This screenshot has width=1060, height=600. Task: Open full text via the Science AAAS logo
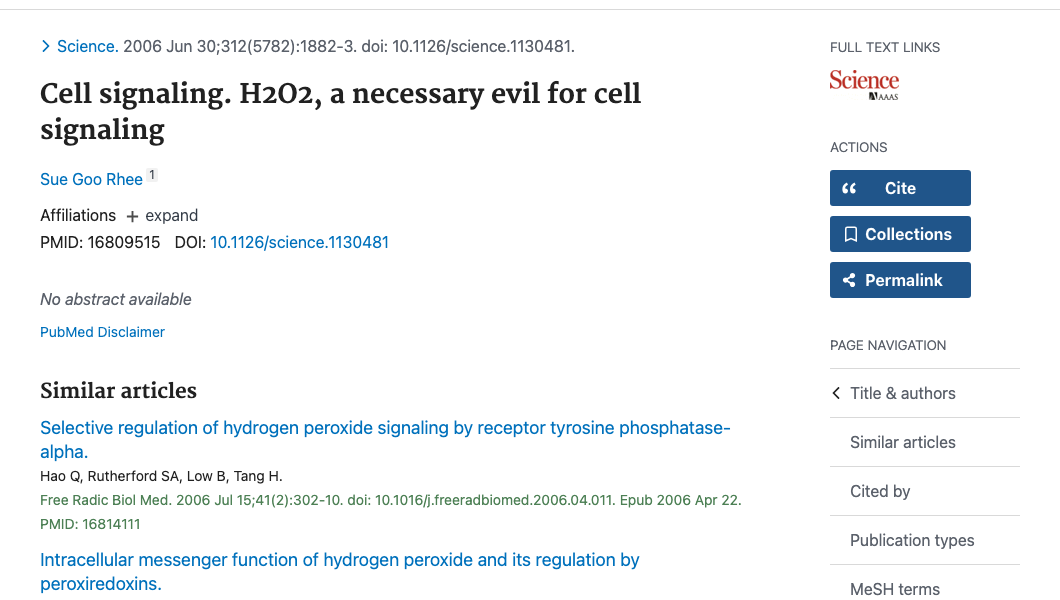(x=864, y=84)
